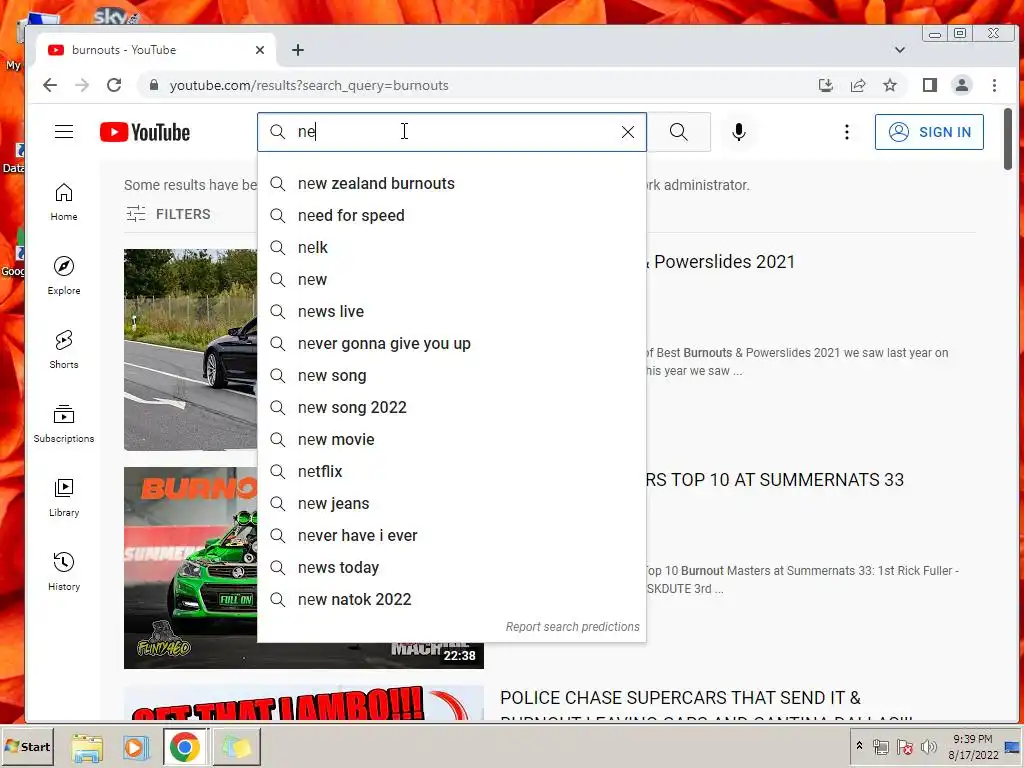Choose the "new natok 2022" suggestion

point(452,600)
